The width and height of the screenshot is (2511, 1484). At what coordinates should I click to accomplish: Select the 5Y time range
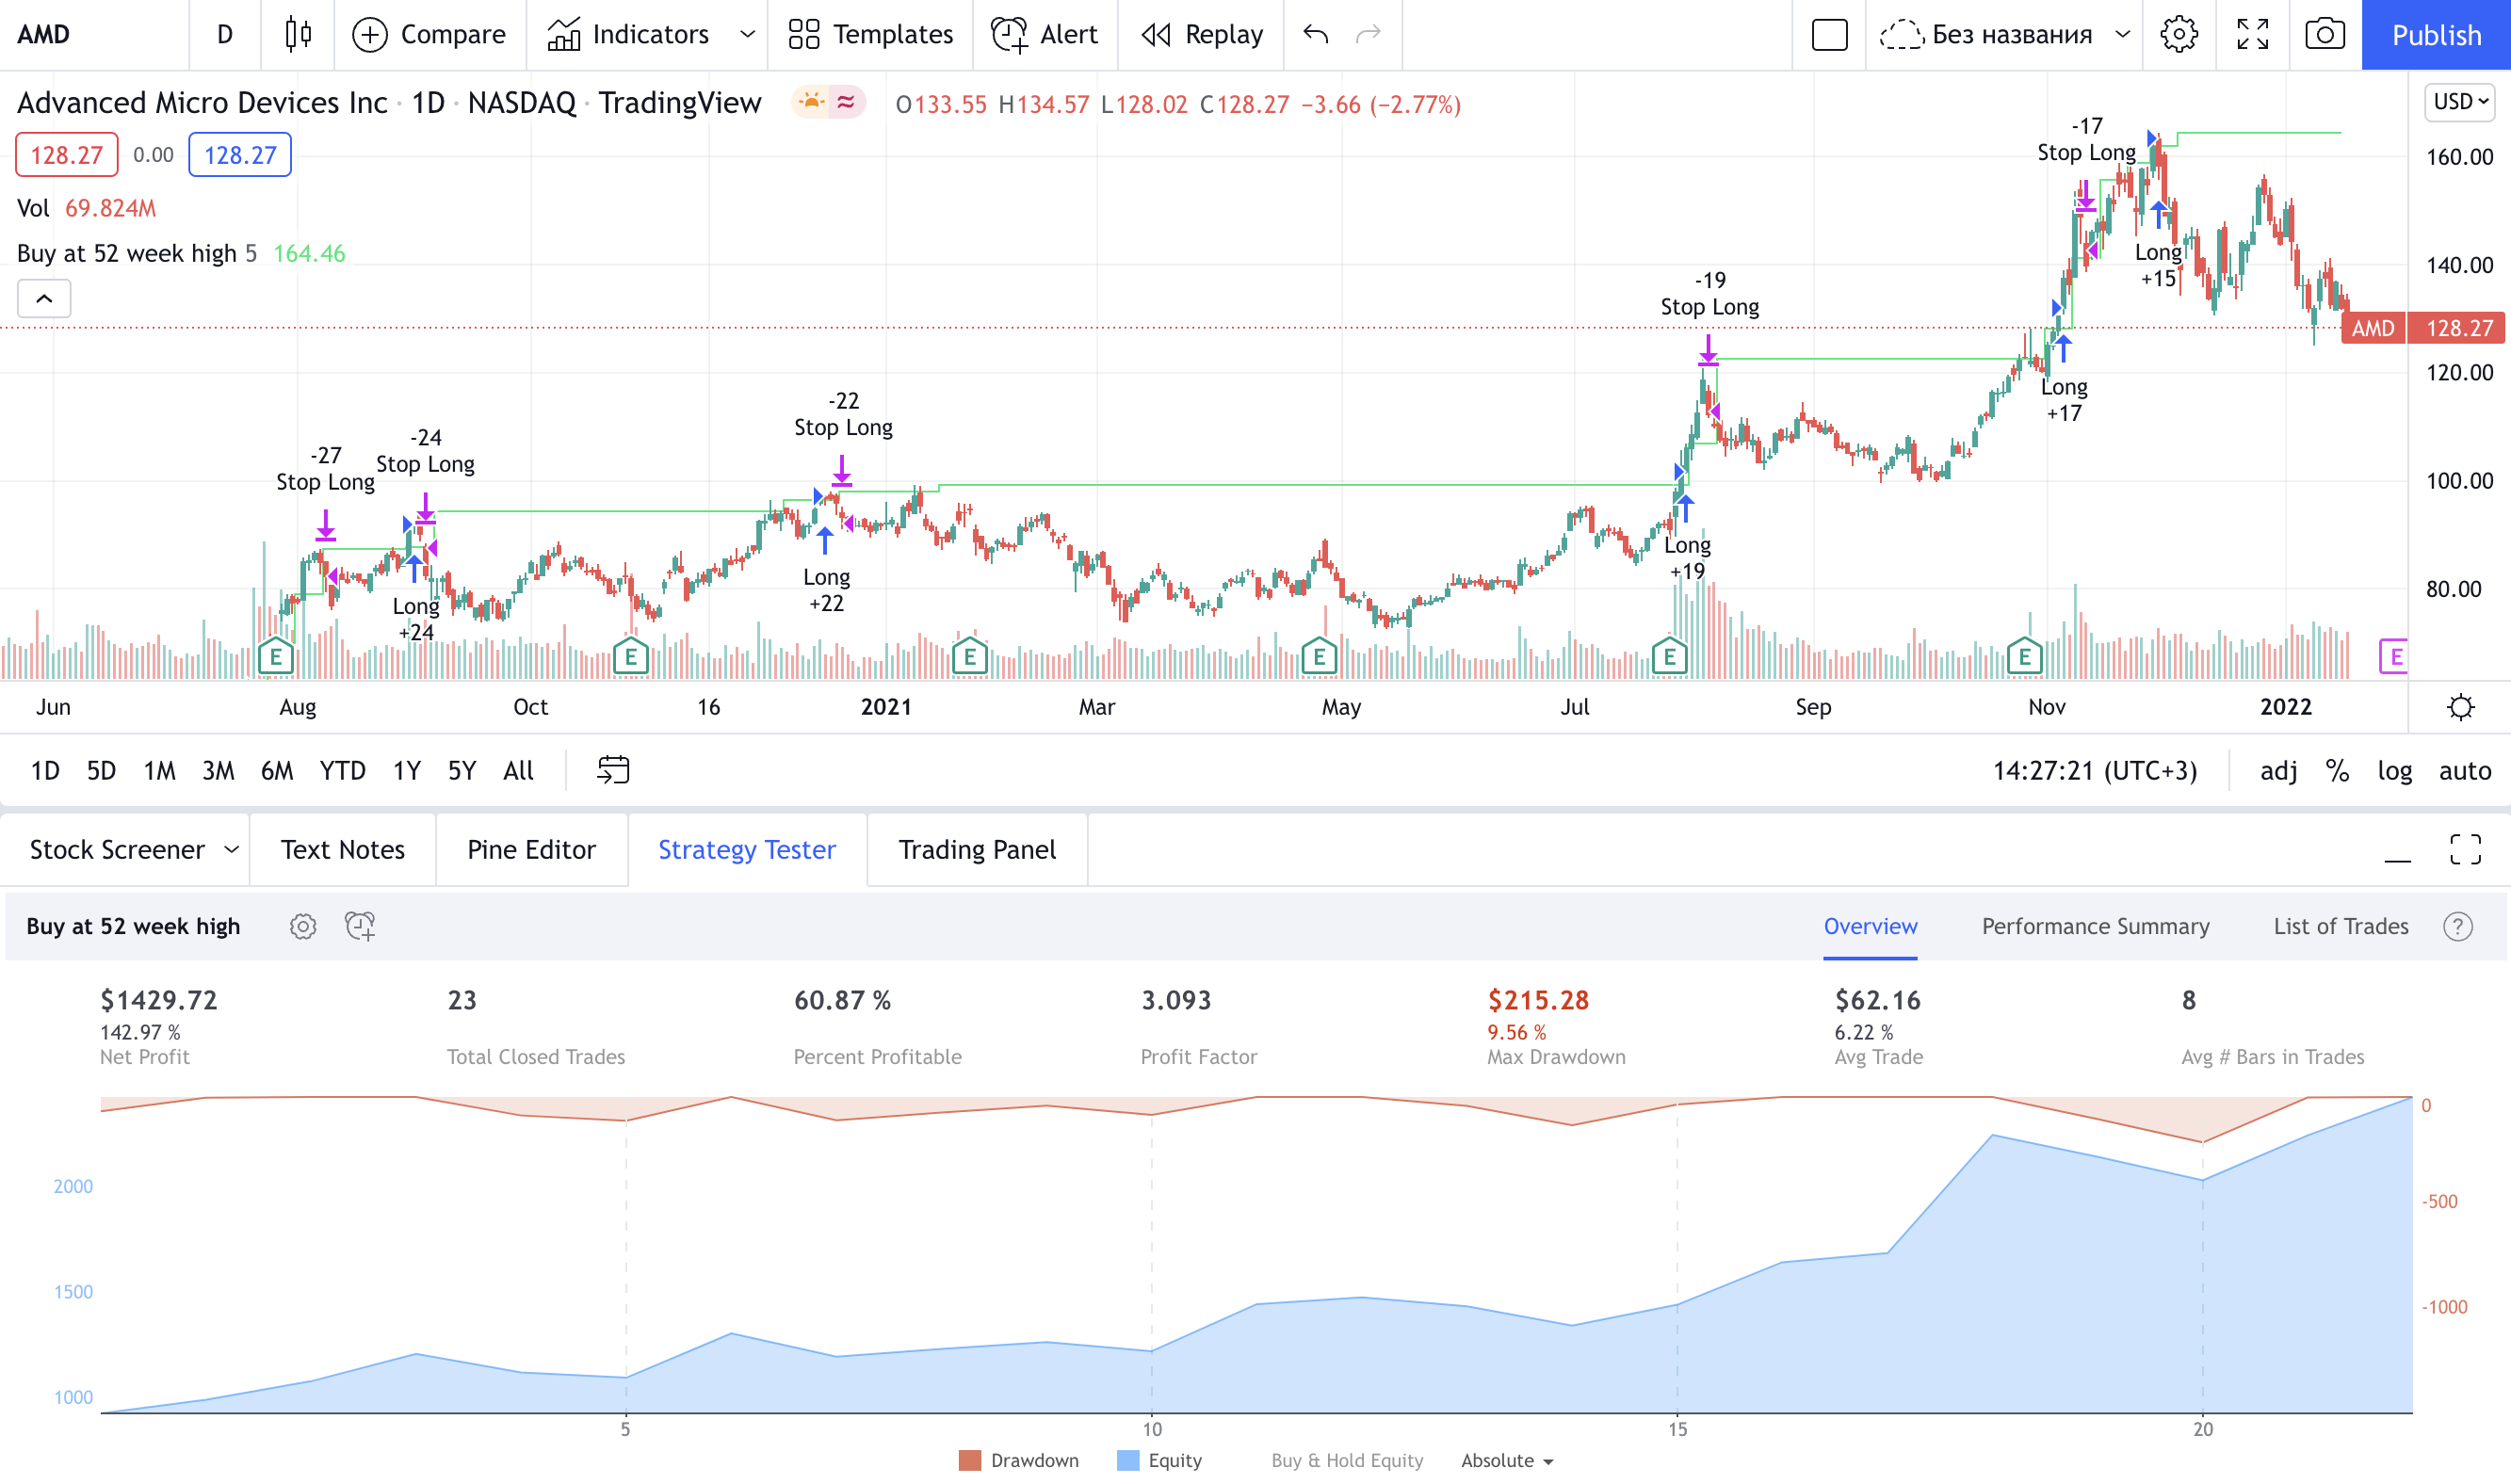[x=461, y=771]
